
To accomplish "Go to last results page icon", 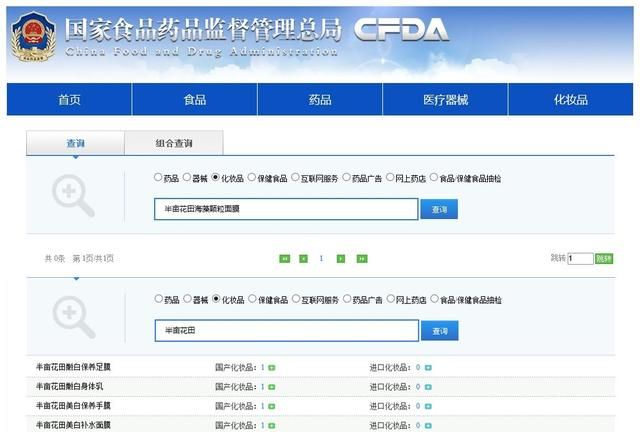I will coord(362,258).
